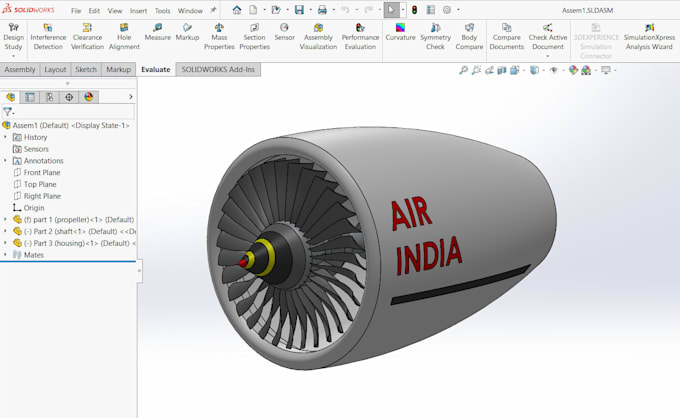
Task: Switch to the Layout tab
Action: tap(55, 69)
